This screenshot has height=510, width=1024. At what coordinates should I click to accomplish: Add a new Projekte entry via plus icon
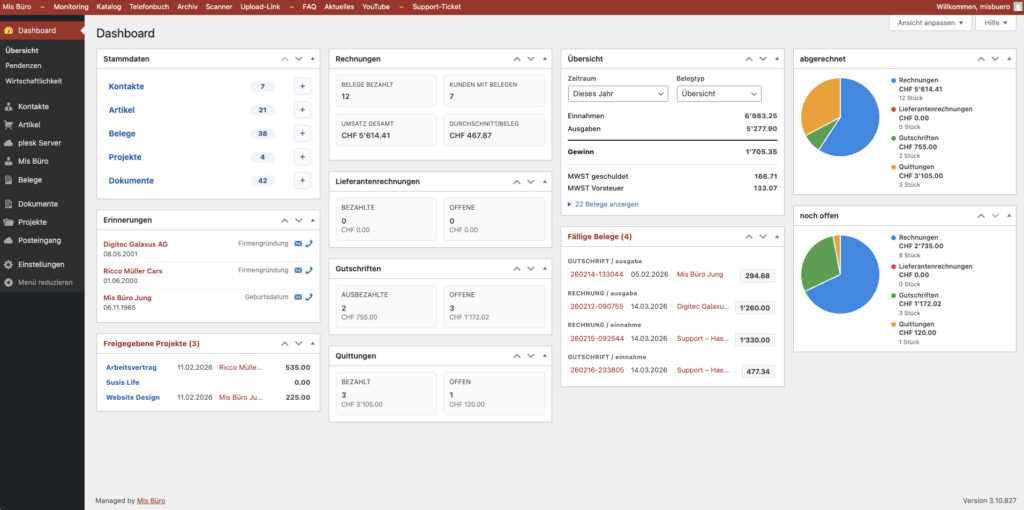click(302, 157)
